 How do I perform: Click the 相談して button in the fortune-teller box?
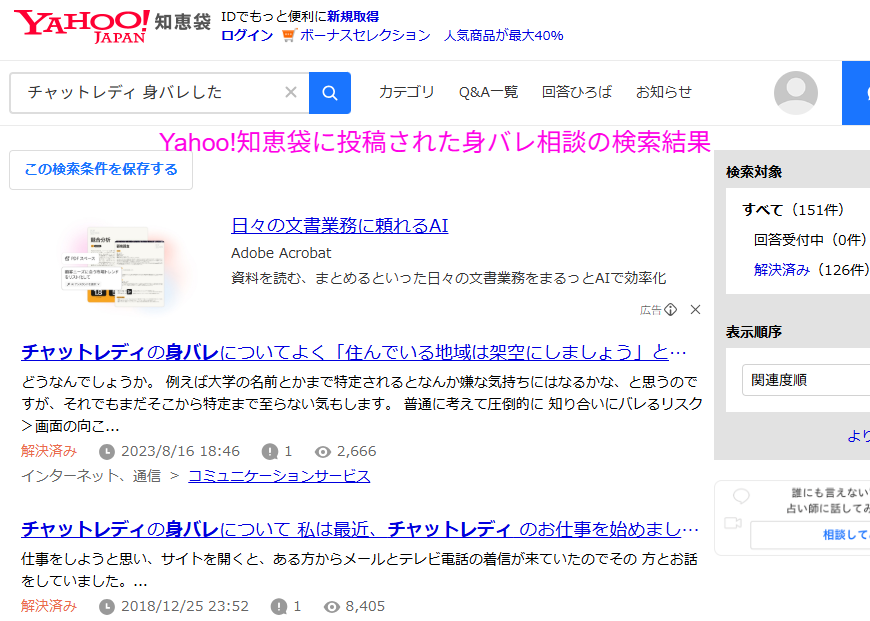[x=810, y=535]
